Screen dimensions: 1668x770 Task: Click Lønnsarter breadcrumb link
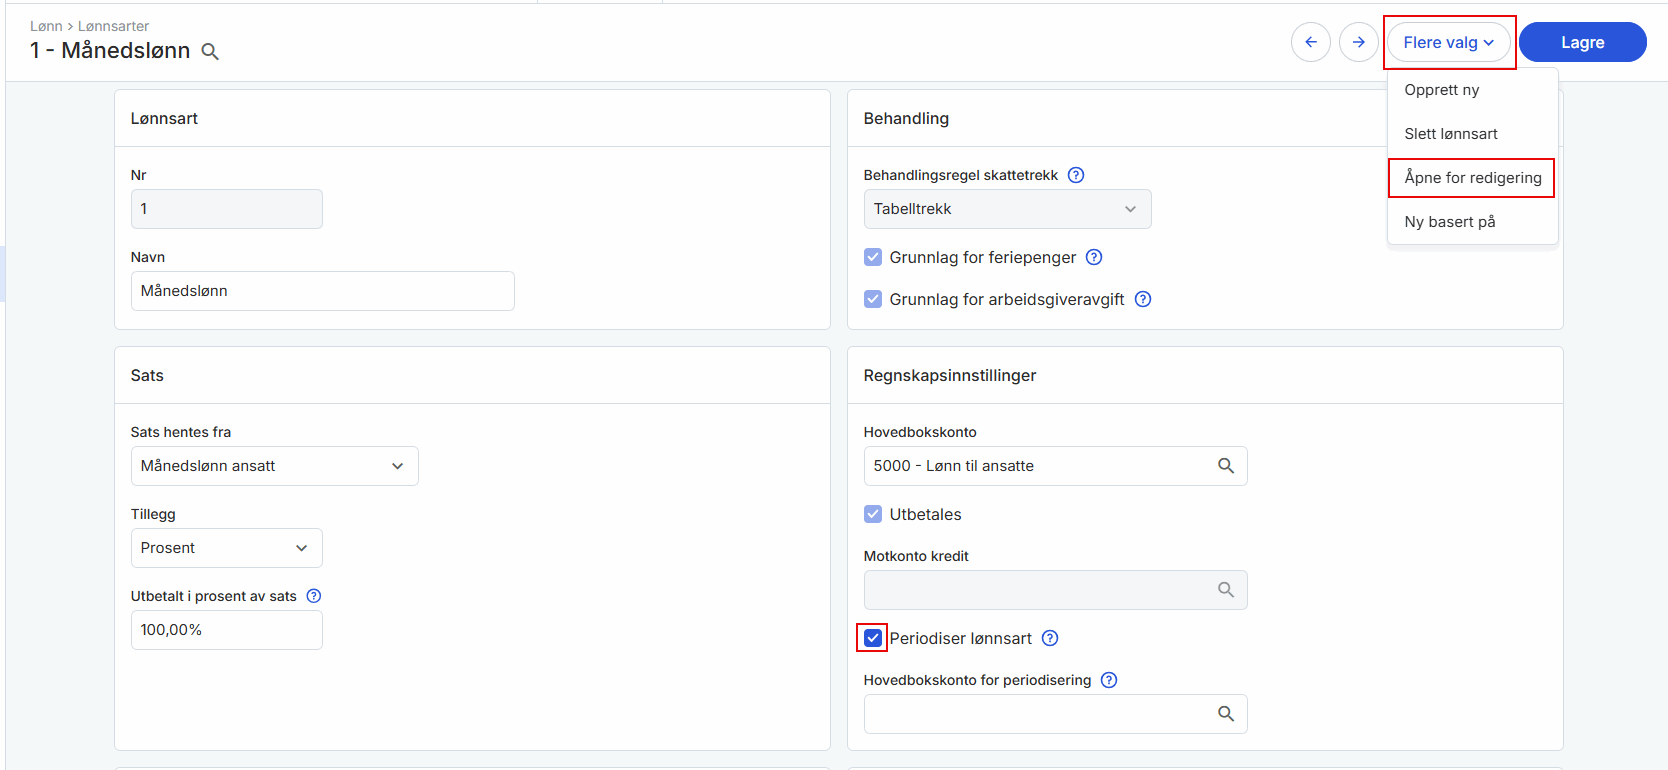pos(113,26)
